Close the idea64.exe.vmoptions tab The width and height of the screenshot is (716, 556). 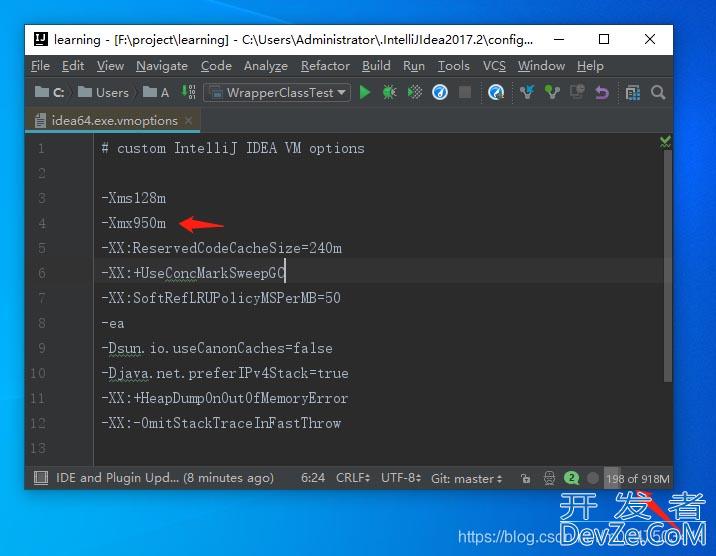(x=188, y=121)
